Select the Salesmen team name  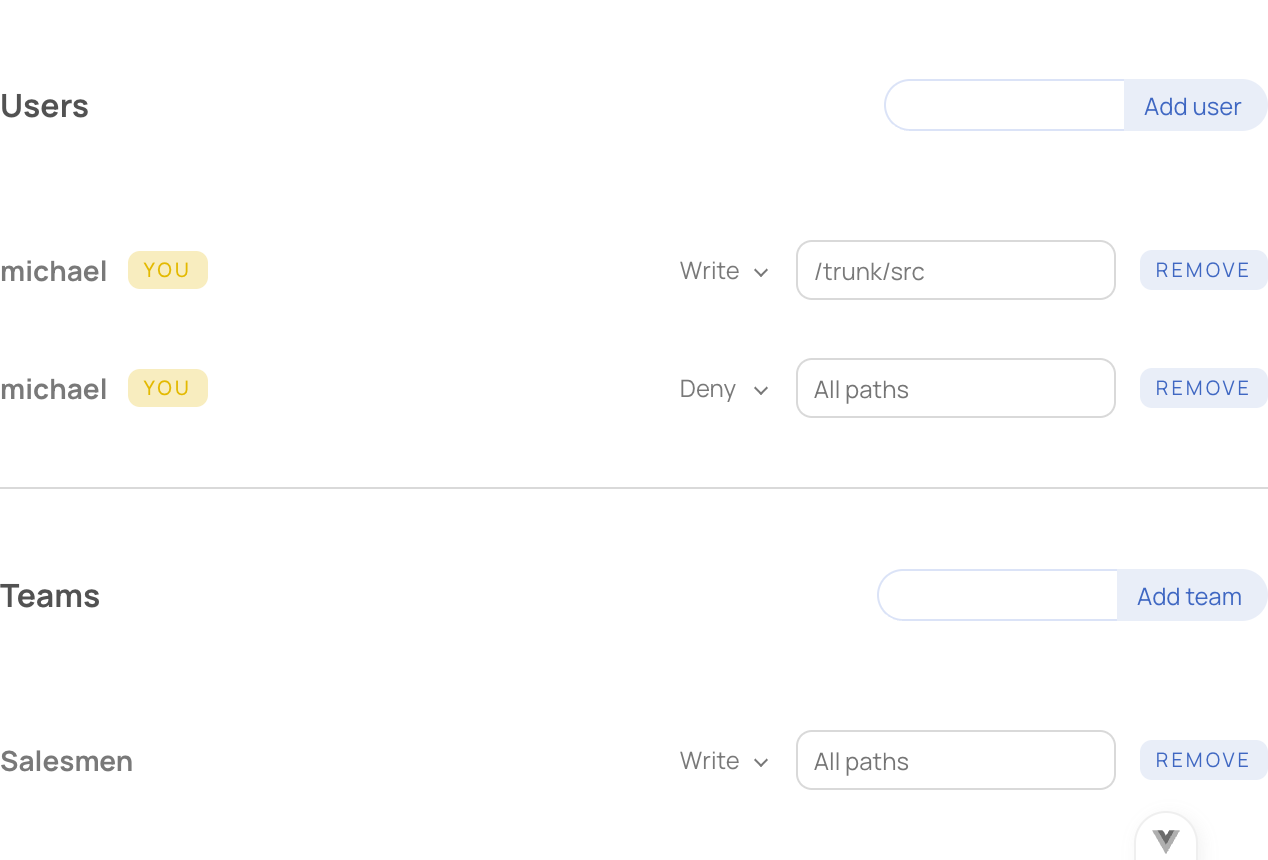(x=66, y=761)
